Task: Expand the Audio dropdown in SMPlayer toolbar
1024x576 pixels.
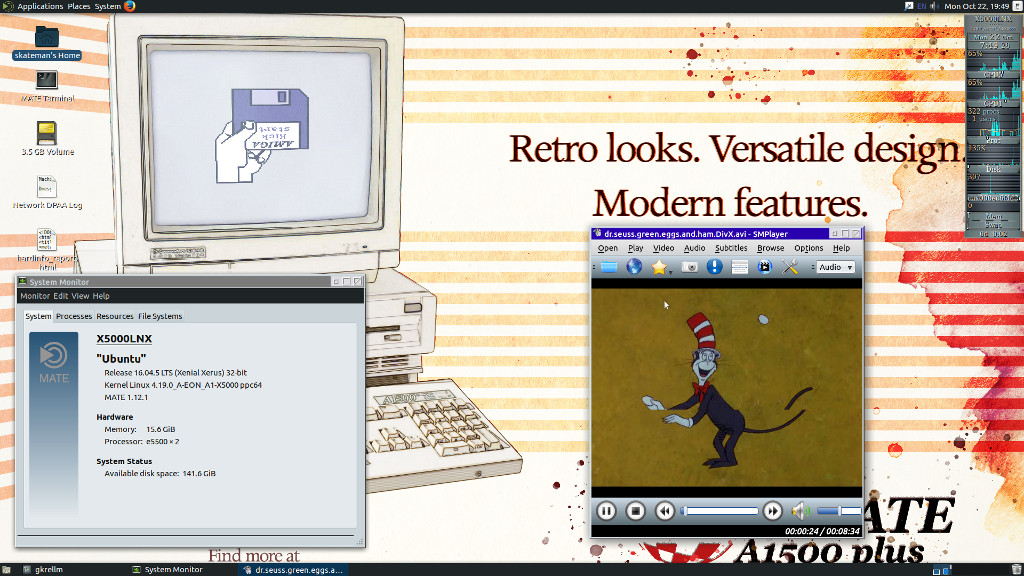Action: pyautogui.click(x=835, y=267)
